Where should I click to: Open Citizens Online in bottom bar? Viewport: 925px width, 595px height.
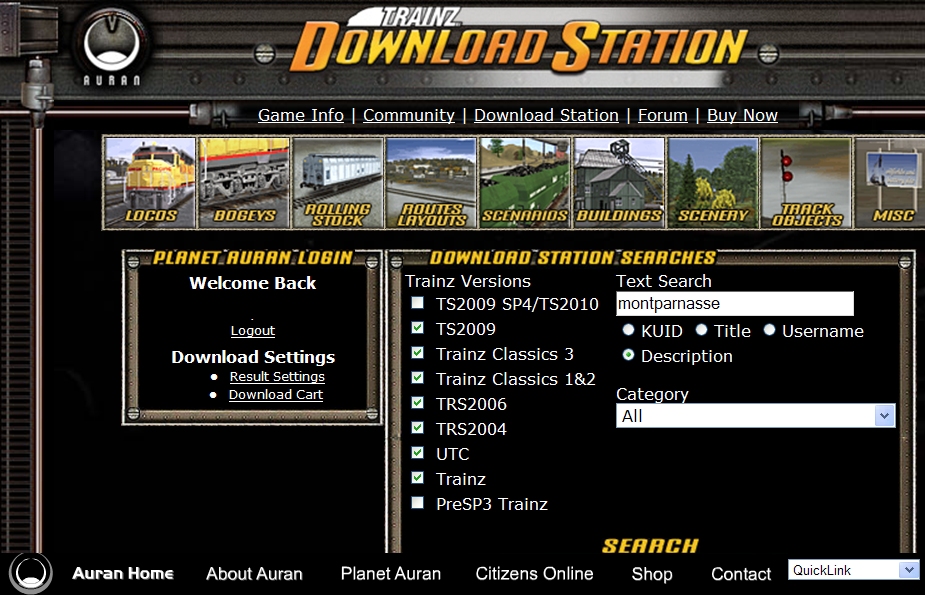(534, 574)
